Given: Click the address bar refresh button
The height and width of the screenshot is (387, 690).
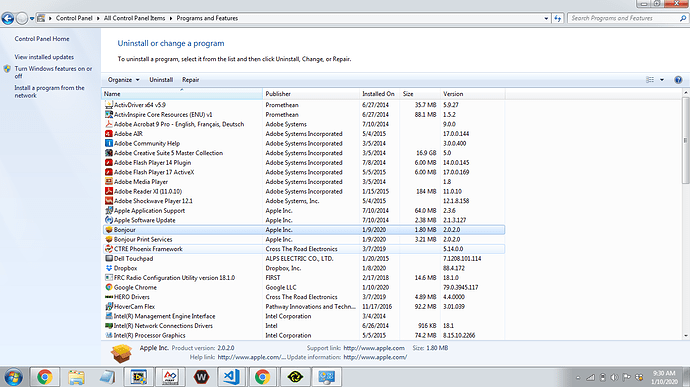Looking at the screenshot, I should [x=558, y=18].
